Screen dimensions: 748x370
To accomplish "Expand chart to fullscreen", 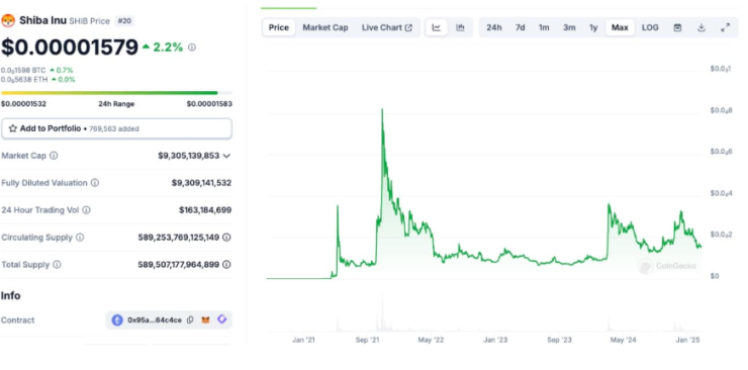I will [x=725, y=28].
